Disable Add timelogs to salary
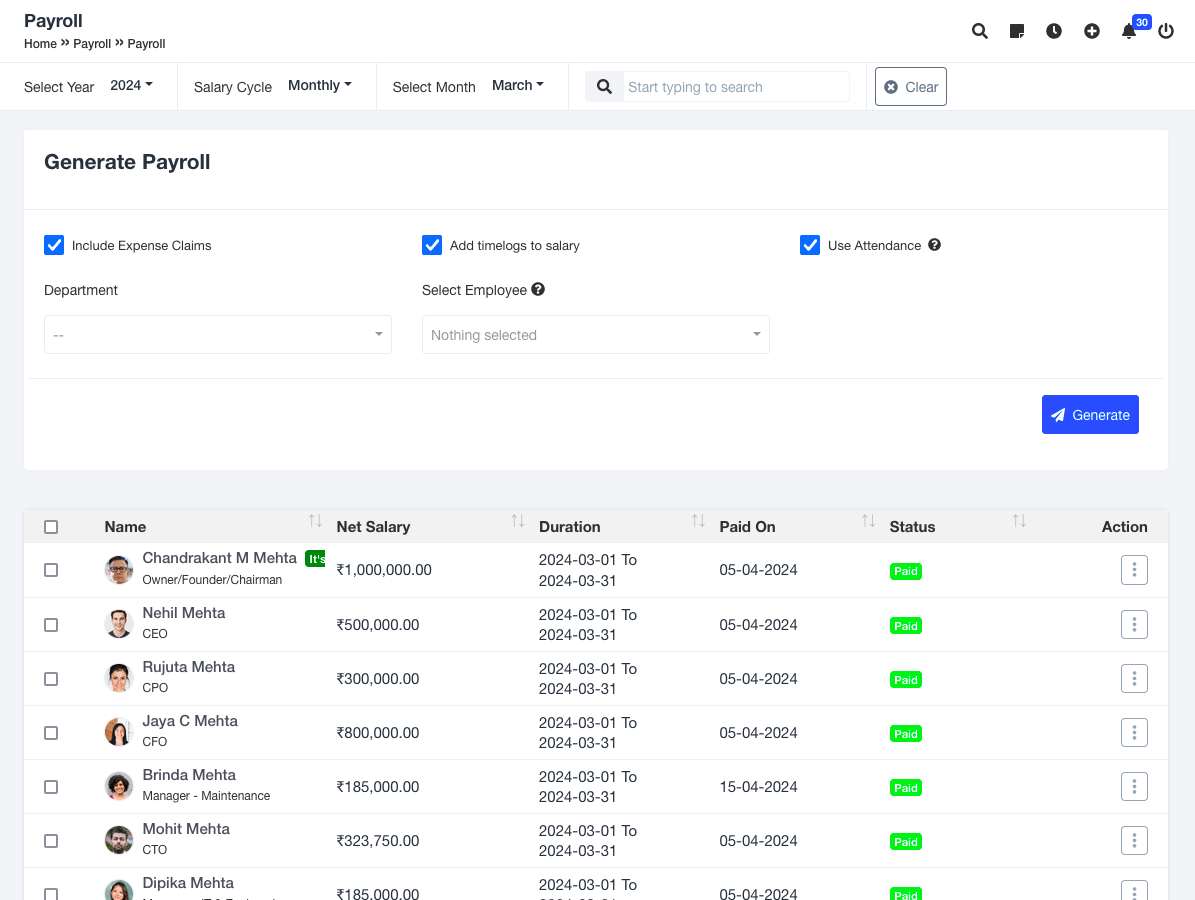The width and height of the screenshot is (1195, 900). (x=431, y=244)
